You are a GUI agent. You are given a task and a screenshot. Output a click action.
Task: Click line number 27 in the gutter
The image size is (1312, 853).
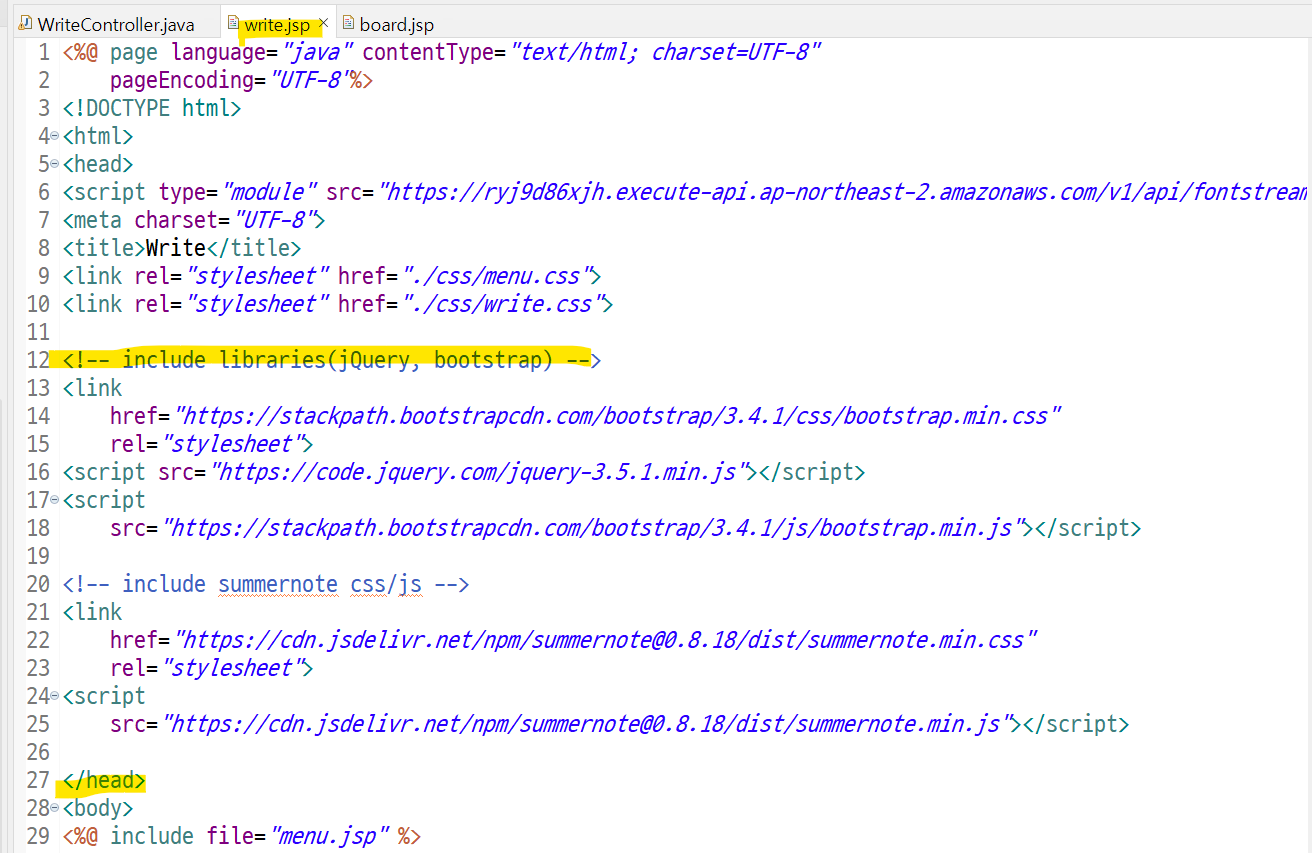coord(38,780)
